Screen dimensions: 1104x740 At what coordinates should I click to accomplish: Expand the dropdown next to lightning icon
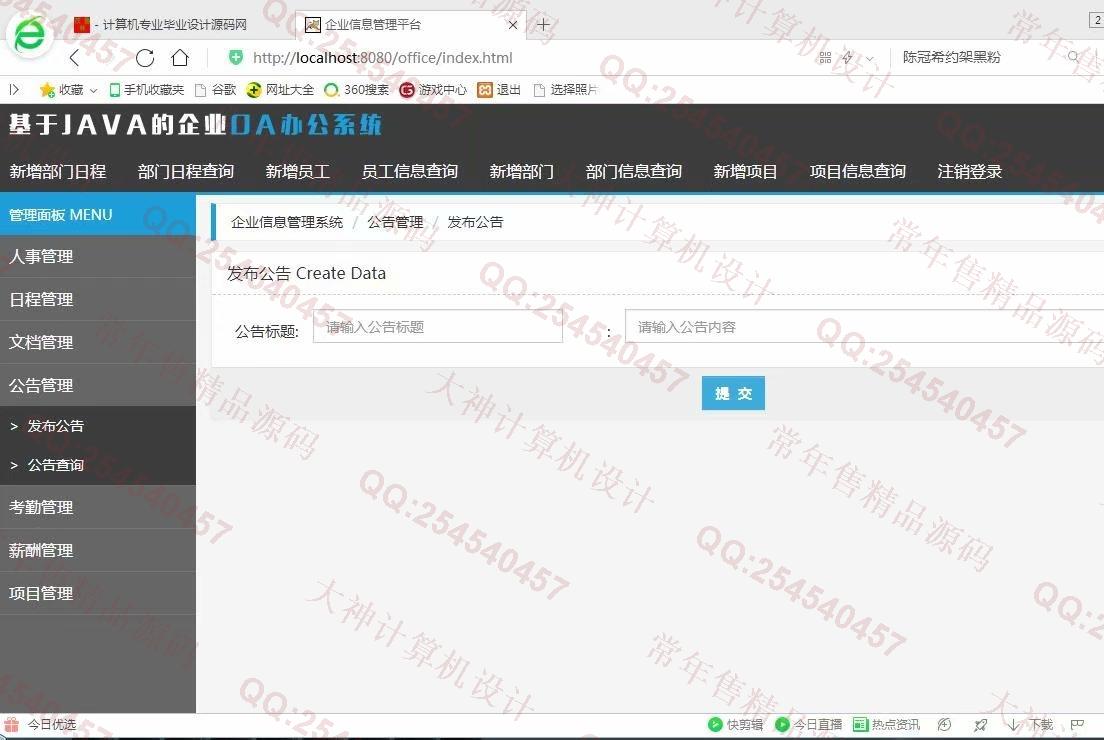tap(870, 58)
